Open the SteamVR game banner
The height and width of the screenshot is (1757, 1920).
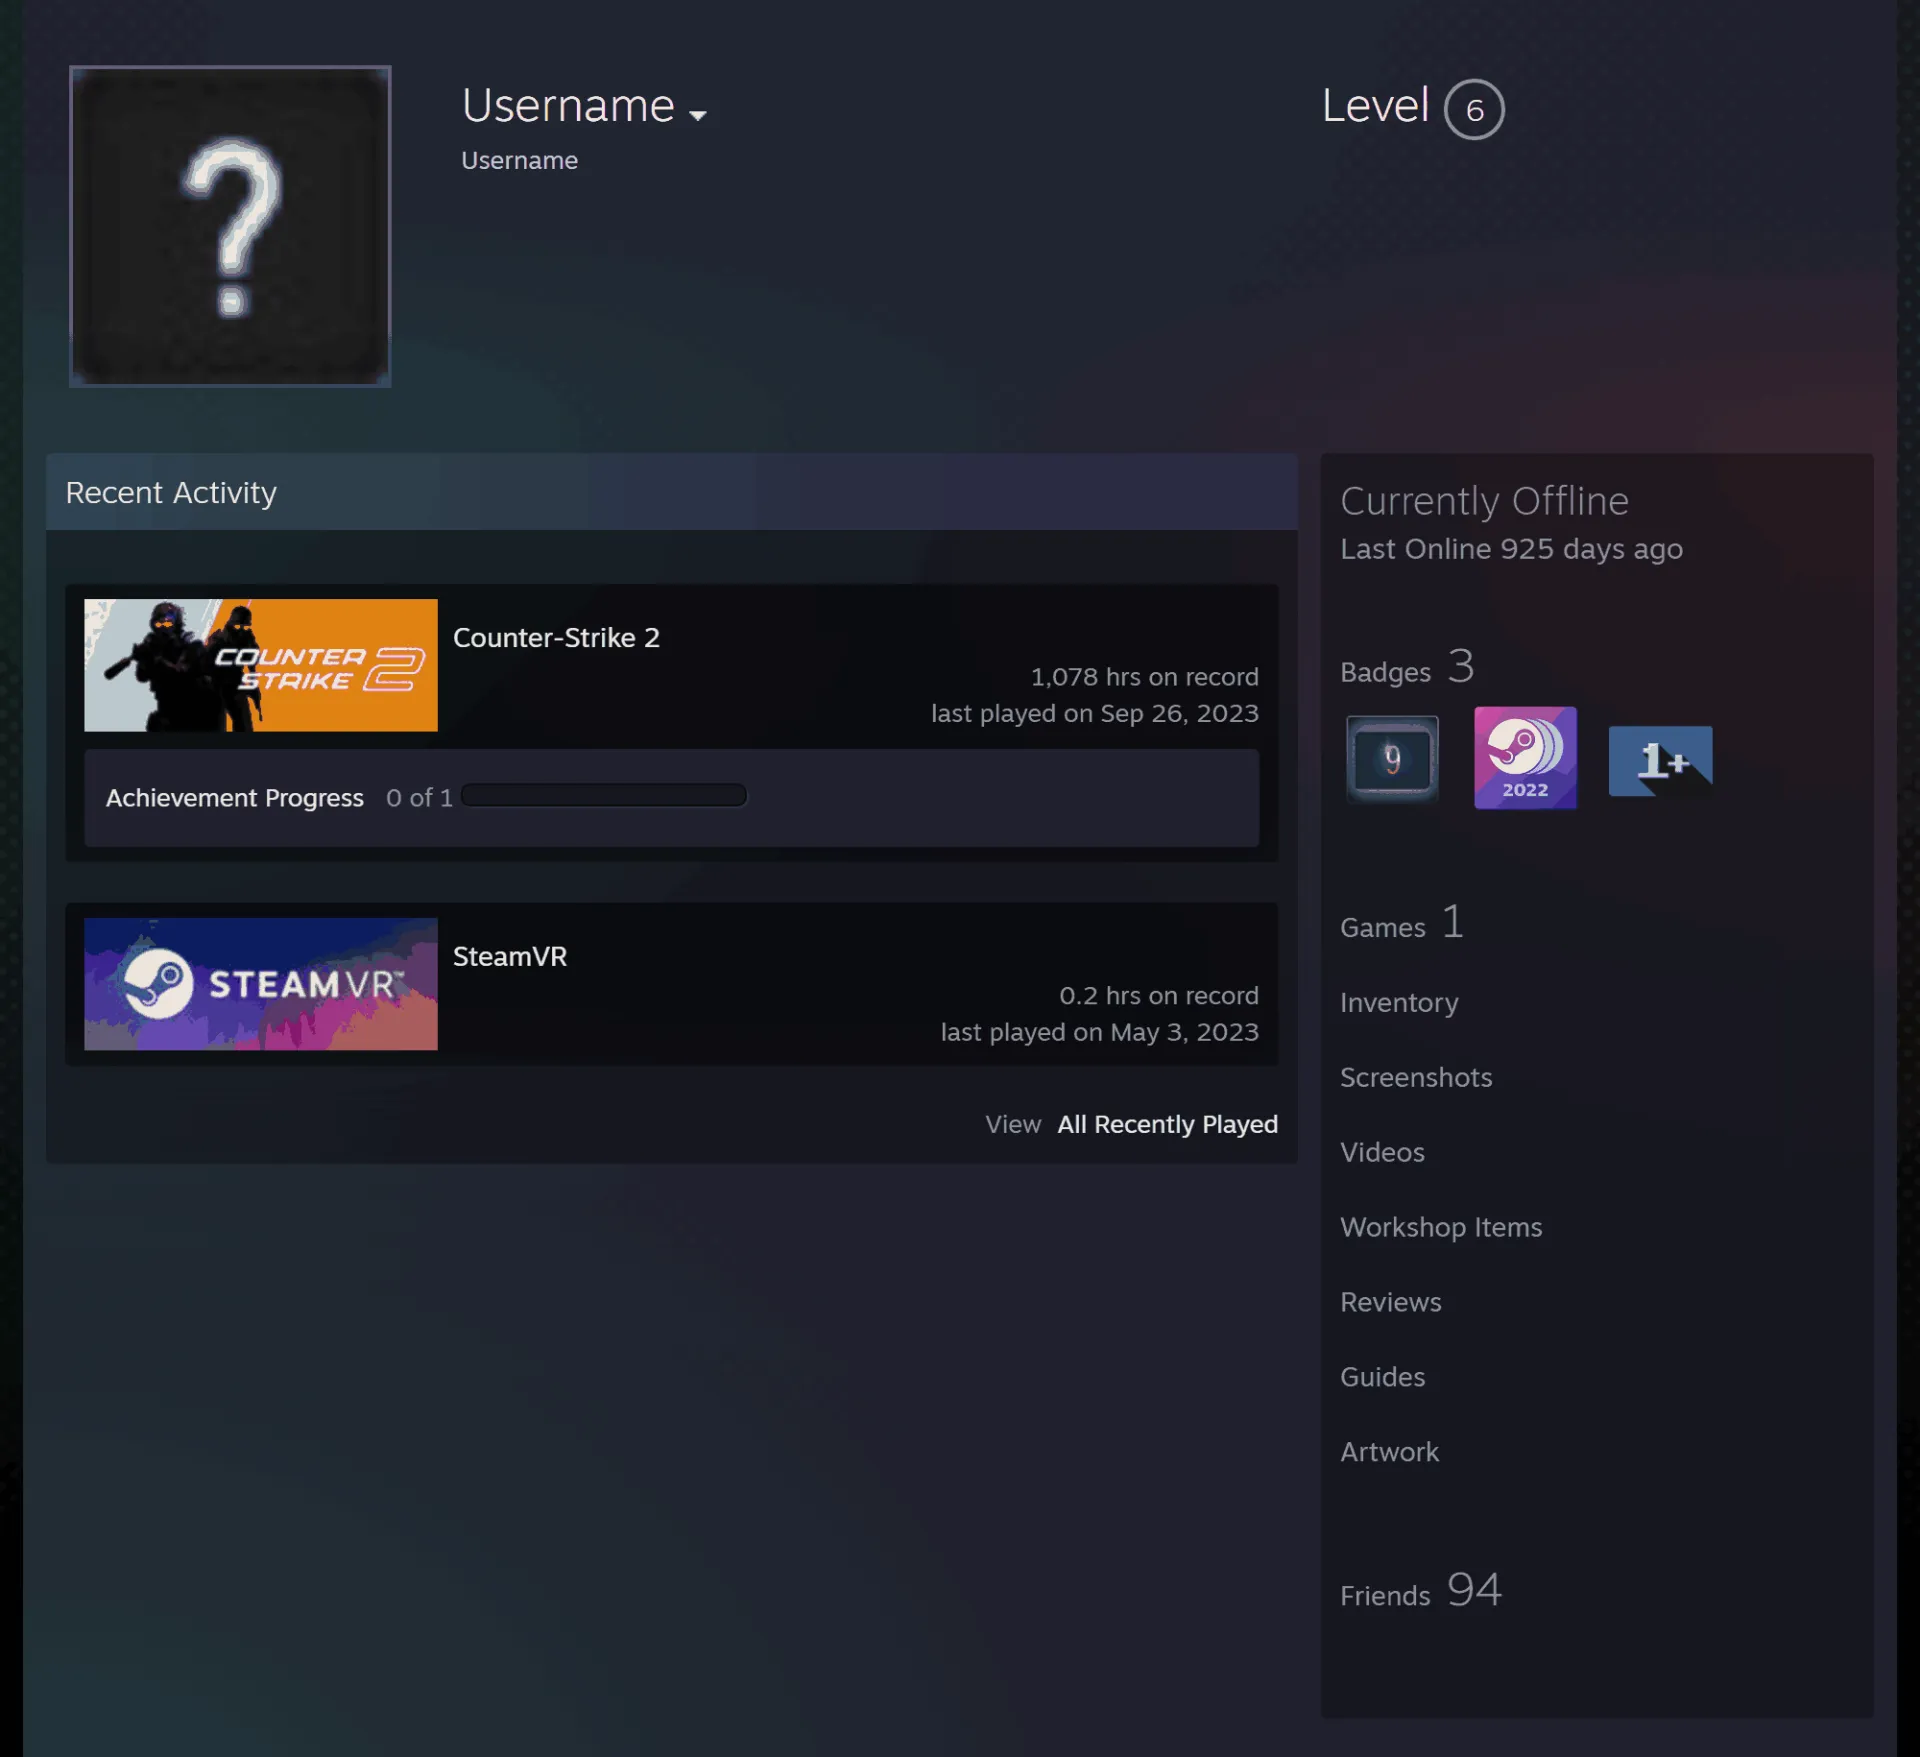click(x=261, y=984)
